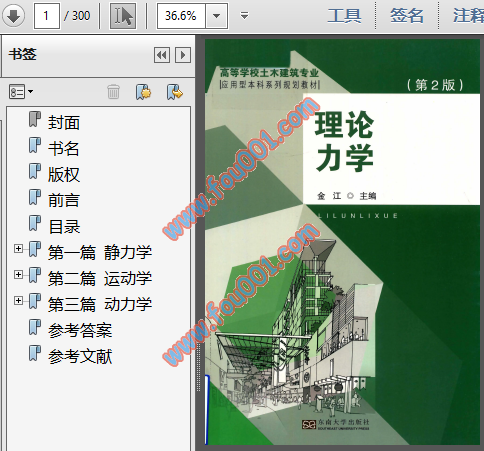
Task: Click the expand current bookmark icon
Action: (175, 92)
